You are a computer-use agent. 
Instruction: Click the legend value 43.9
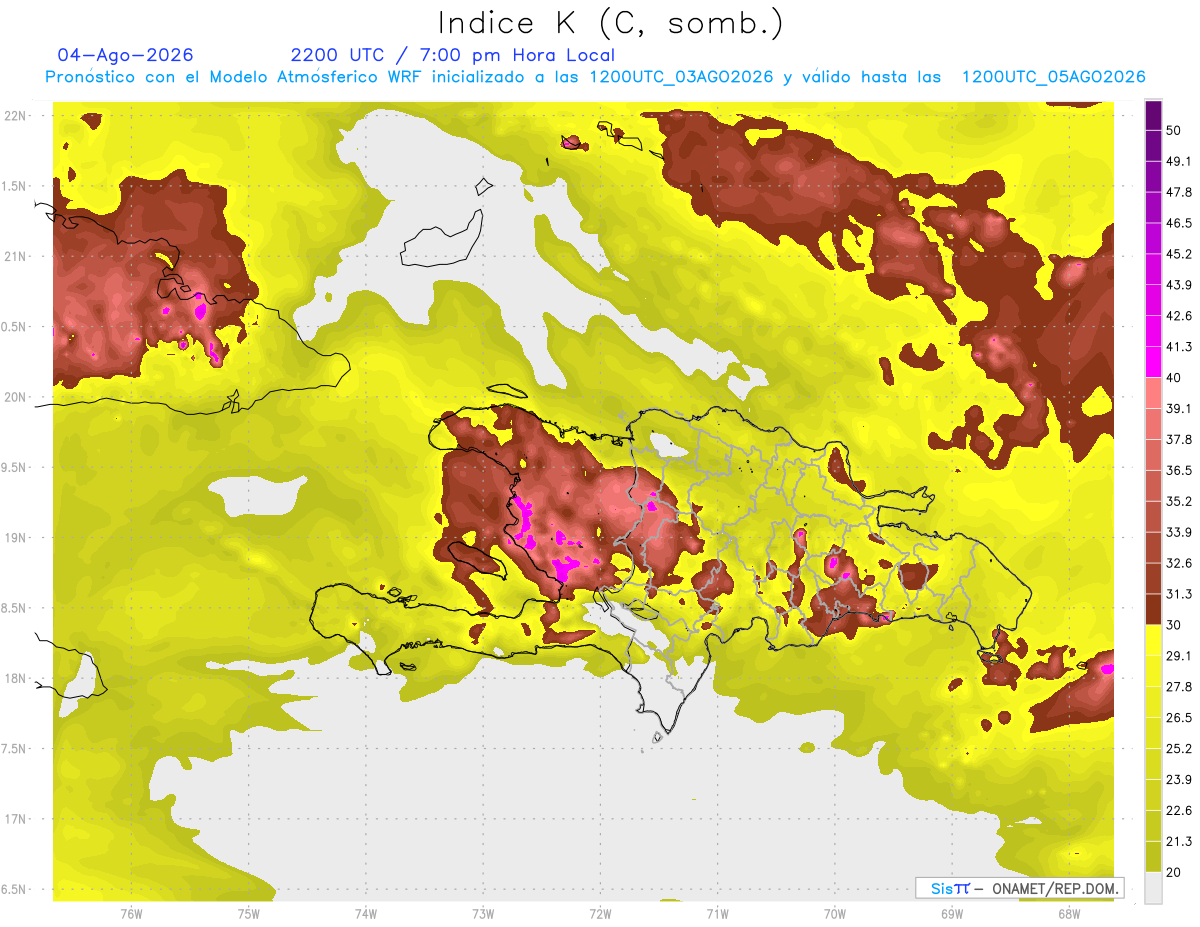tap(1179, 285)
